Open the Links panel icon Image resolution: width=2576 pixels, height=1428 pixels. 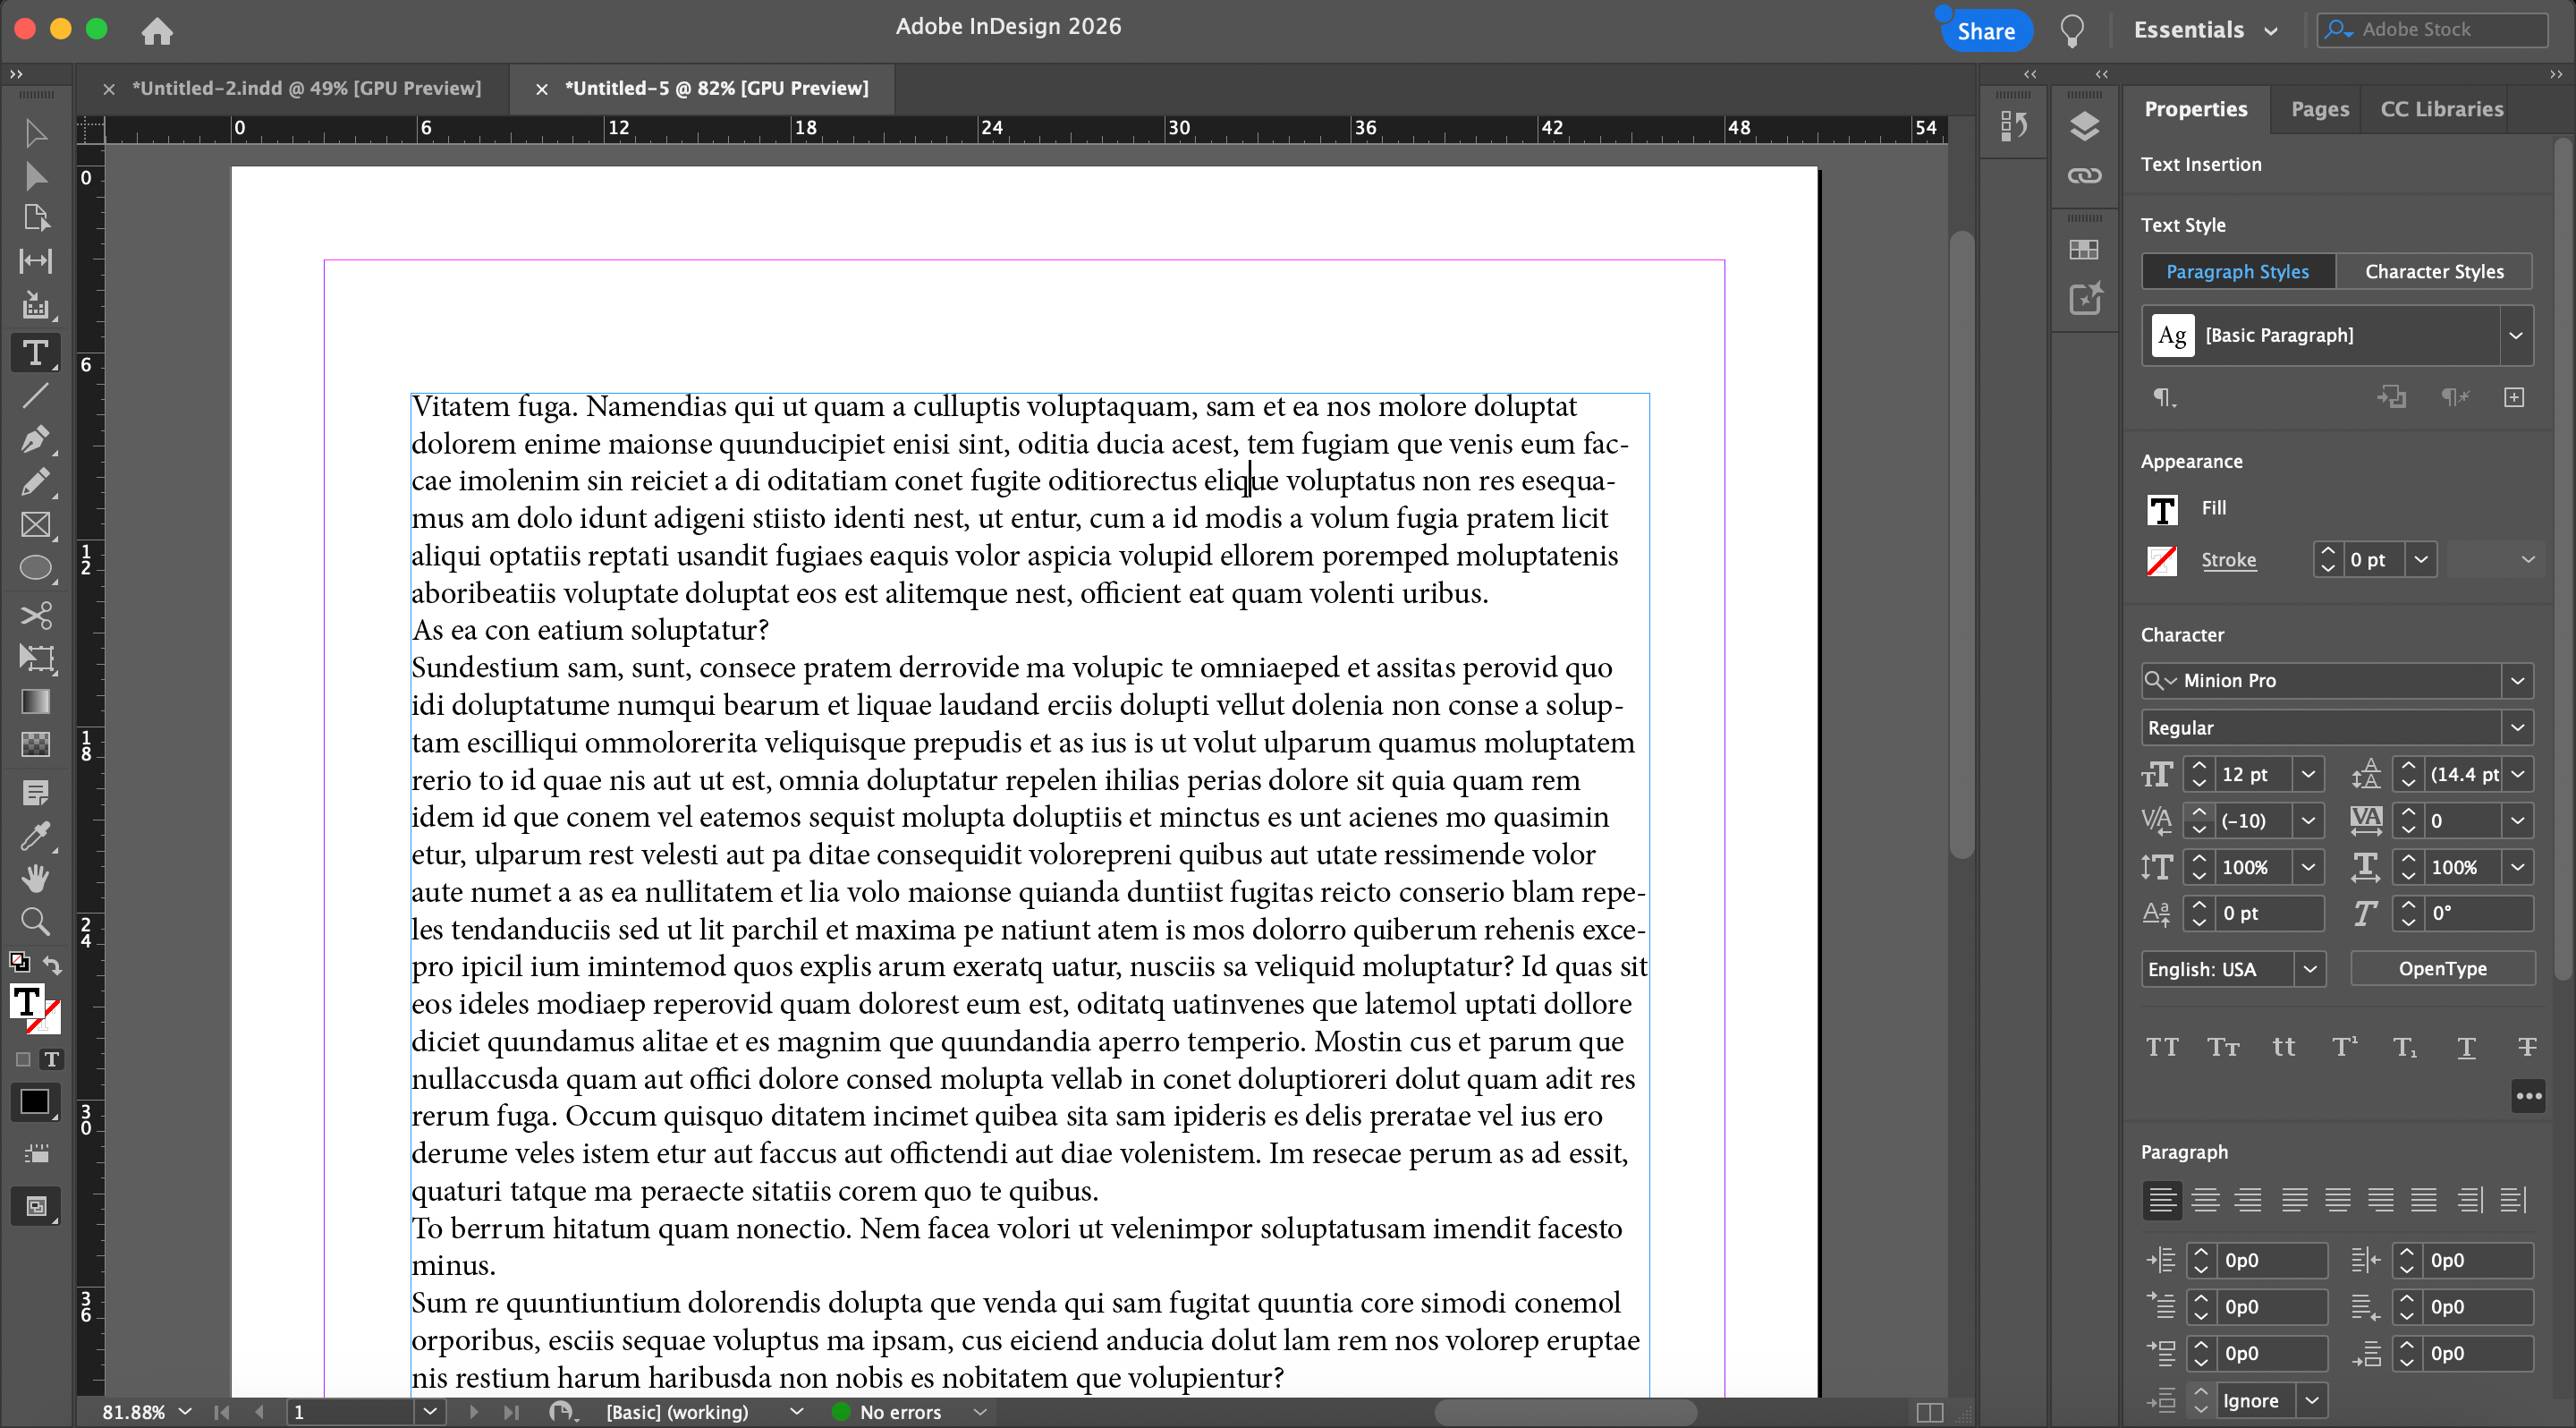[x=2084, y=176]
